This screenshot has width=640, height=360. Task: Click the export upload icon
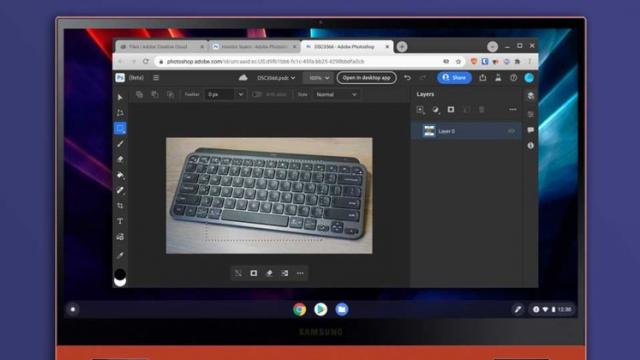[x=482, y=78]
